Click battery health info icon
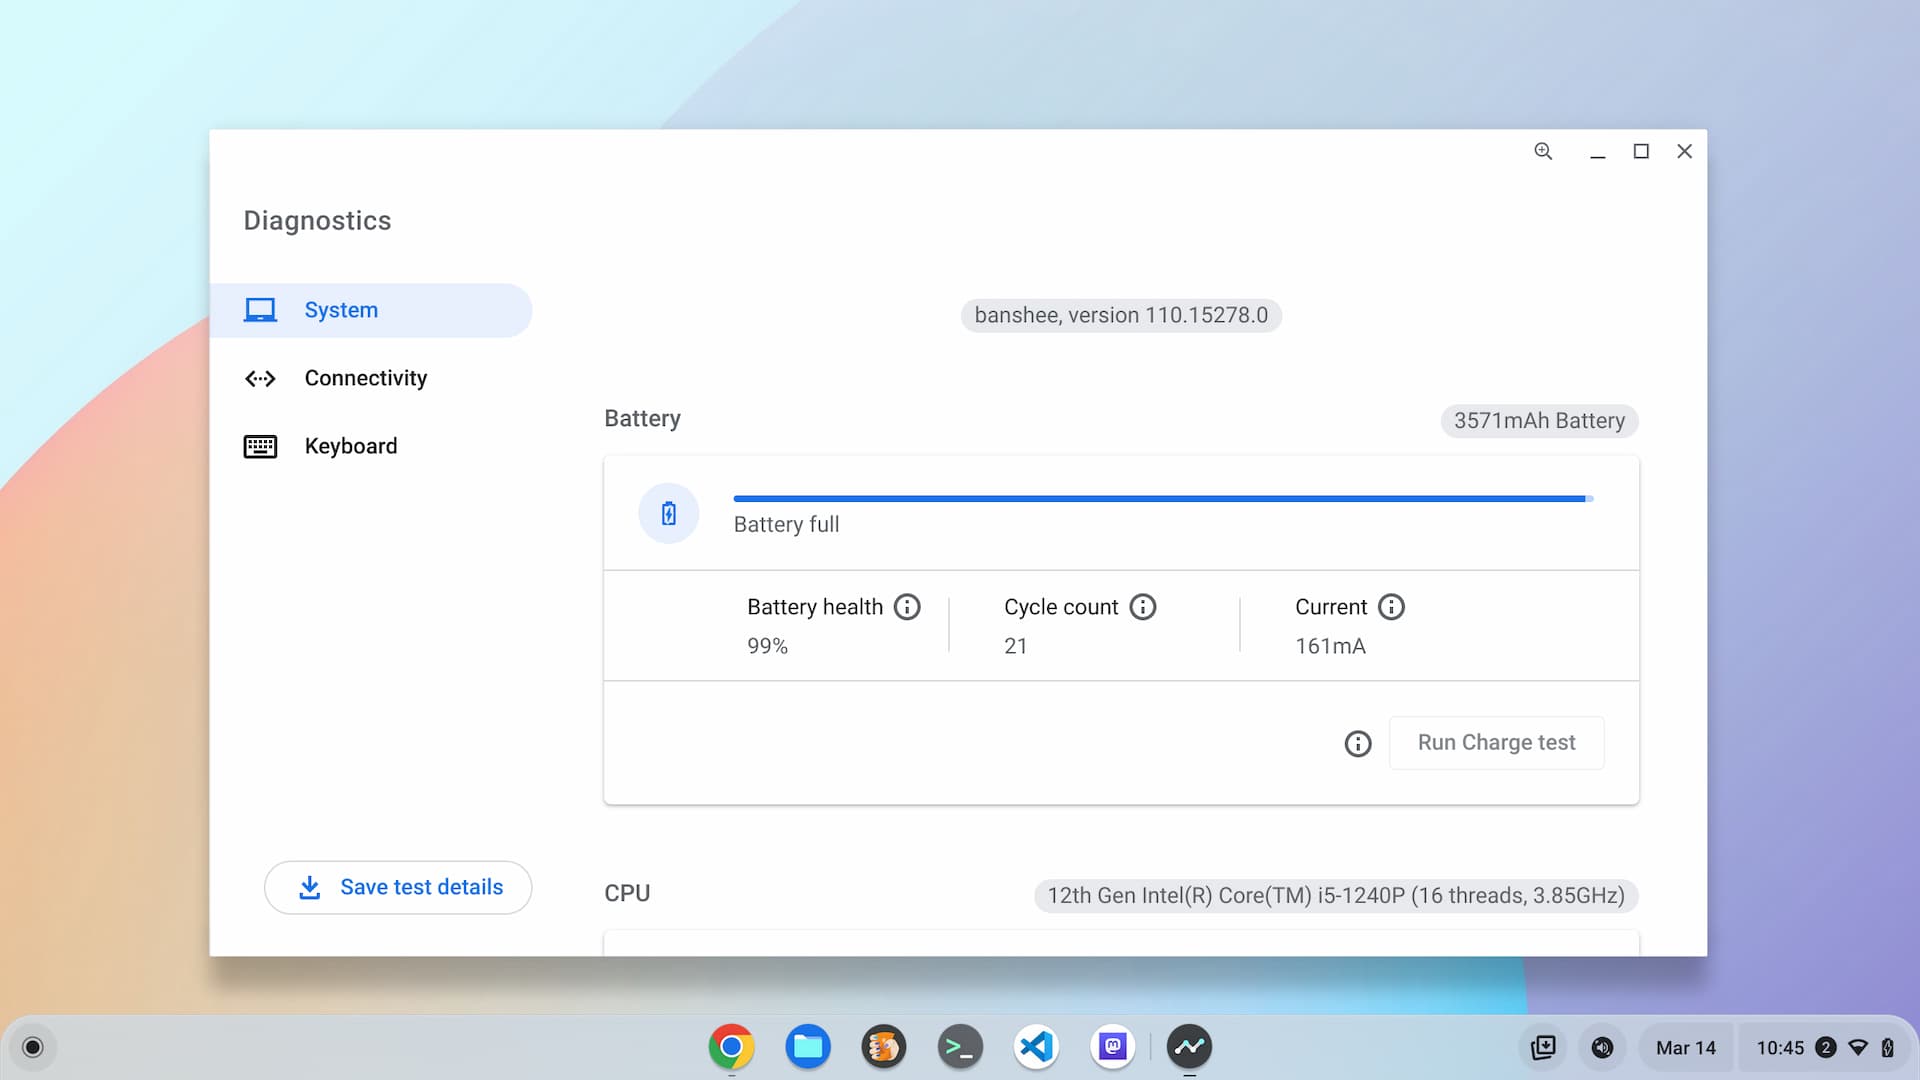The width and height of the screenshot is (1920, 1080). tap(907, 607)
